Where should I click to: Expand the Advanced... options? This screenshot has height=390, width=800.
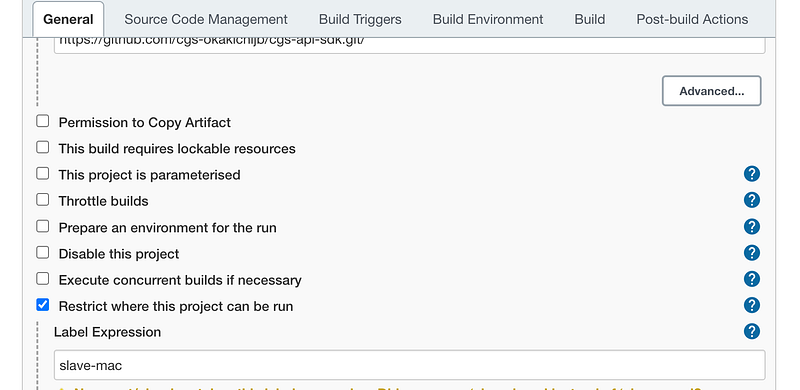(x=712, y=91)
